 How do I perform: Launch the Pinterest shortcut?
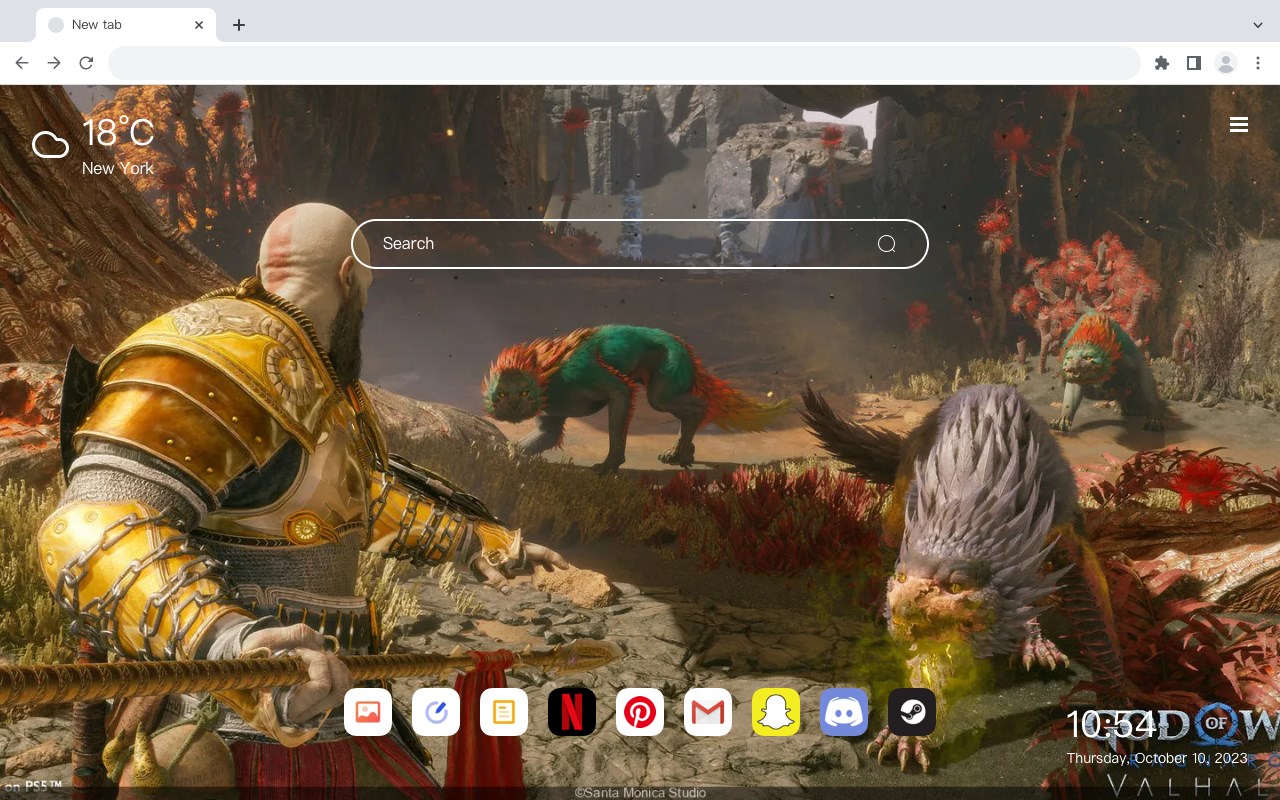coord(640,712)
